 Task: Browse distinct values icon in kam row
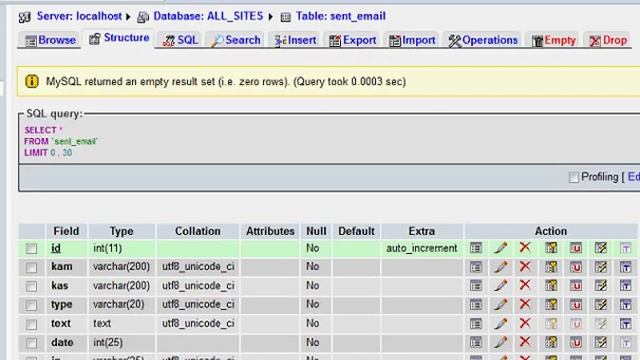[x=476, y=267]
